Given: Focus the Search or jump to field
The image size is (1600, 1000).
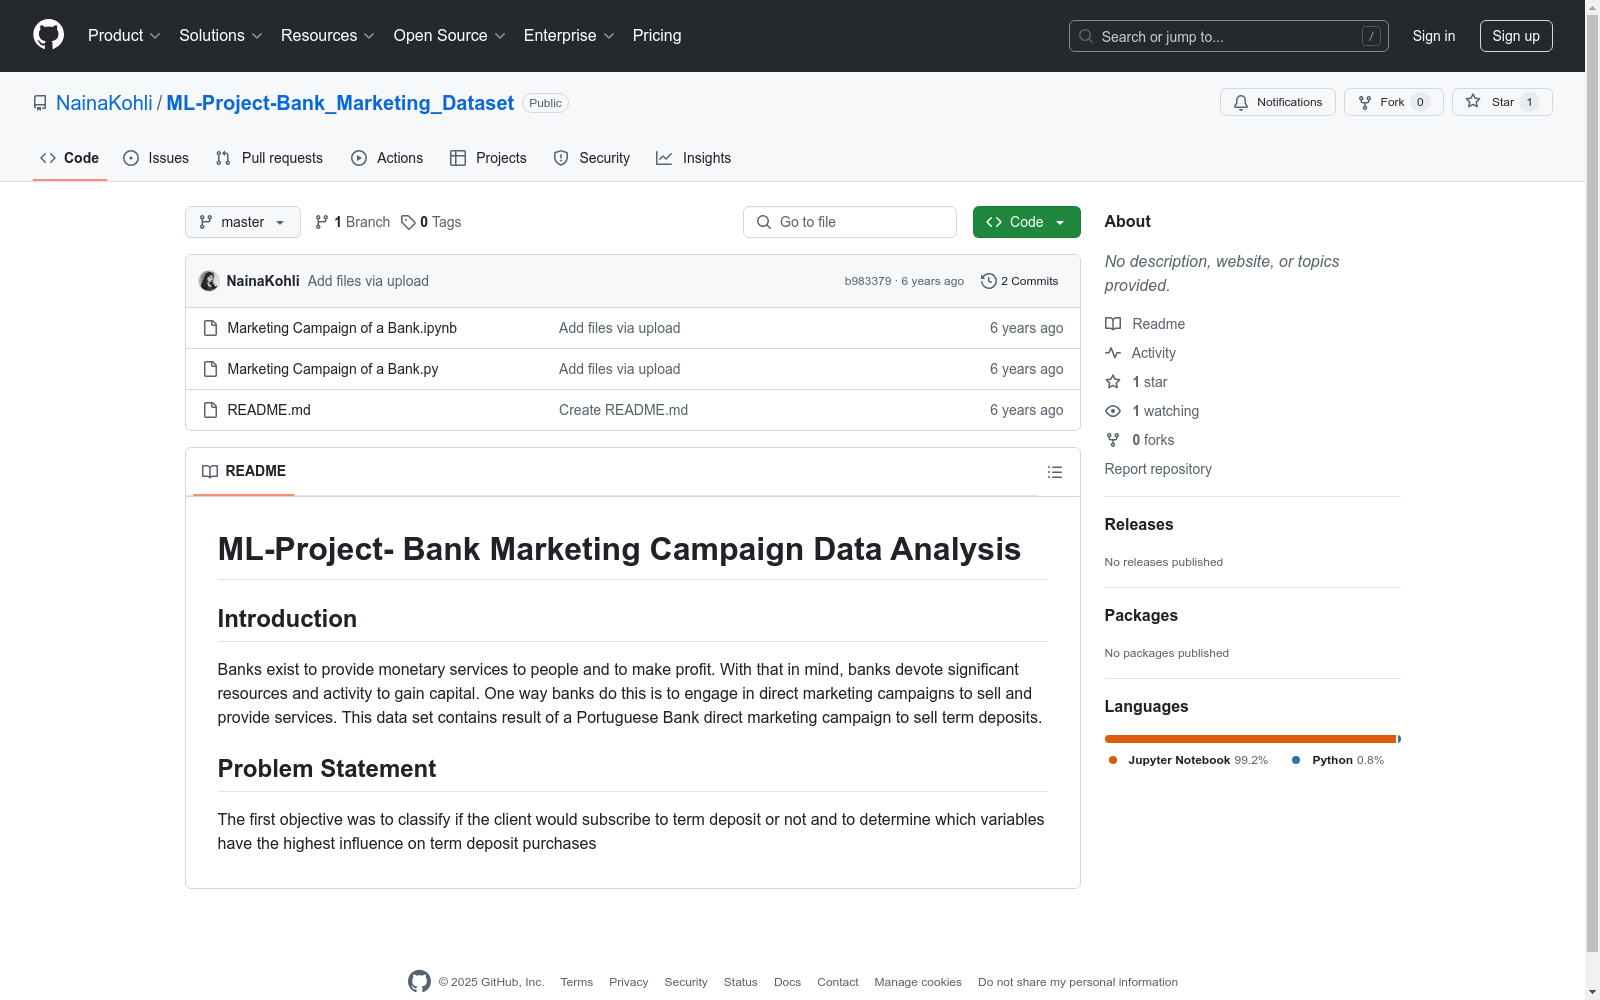Looking at the screenshot, I should [x=1229, y=36].
